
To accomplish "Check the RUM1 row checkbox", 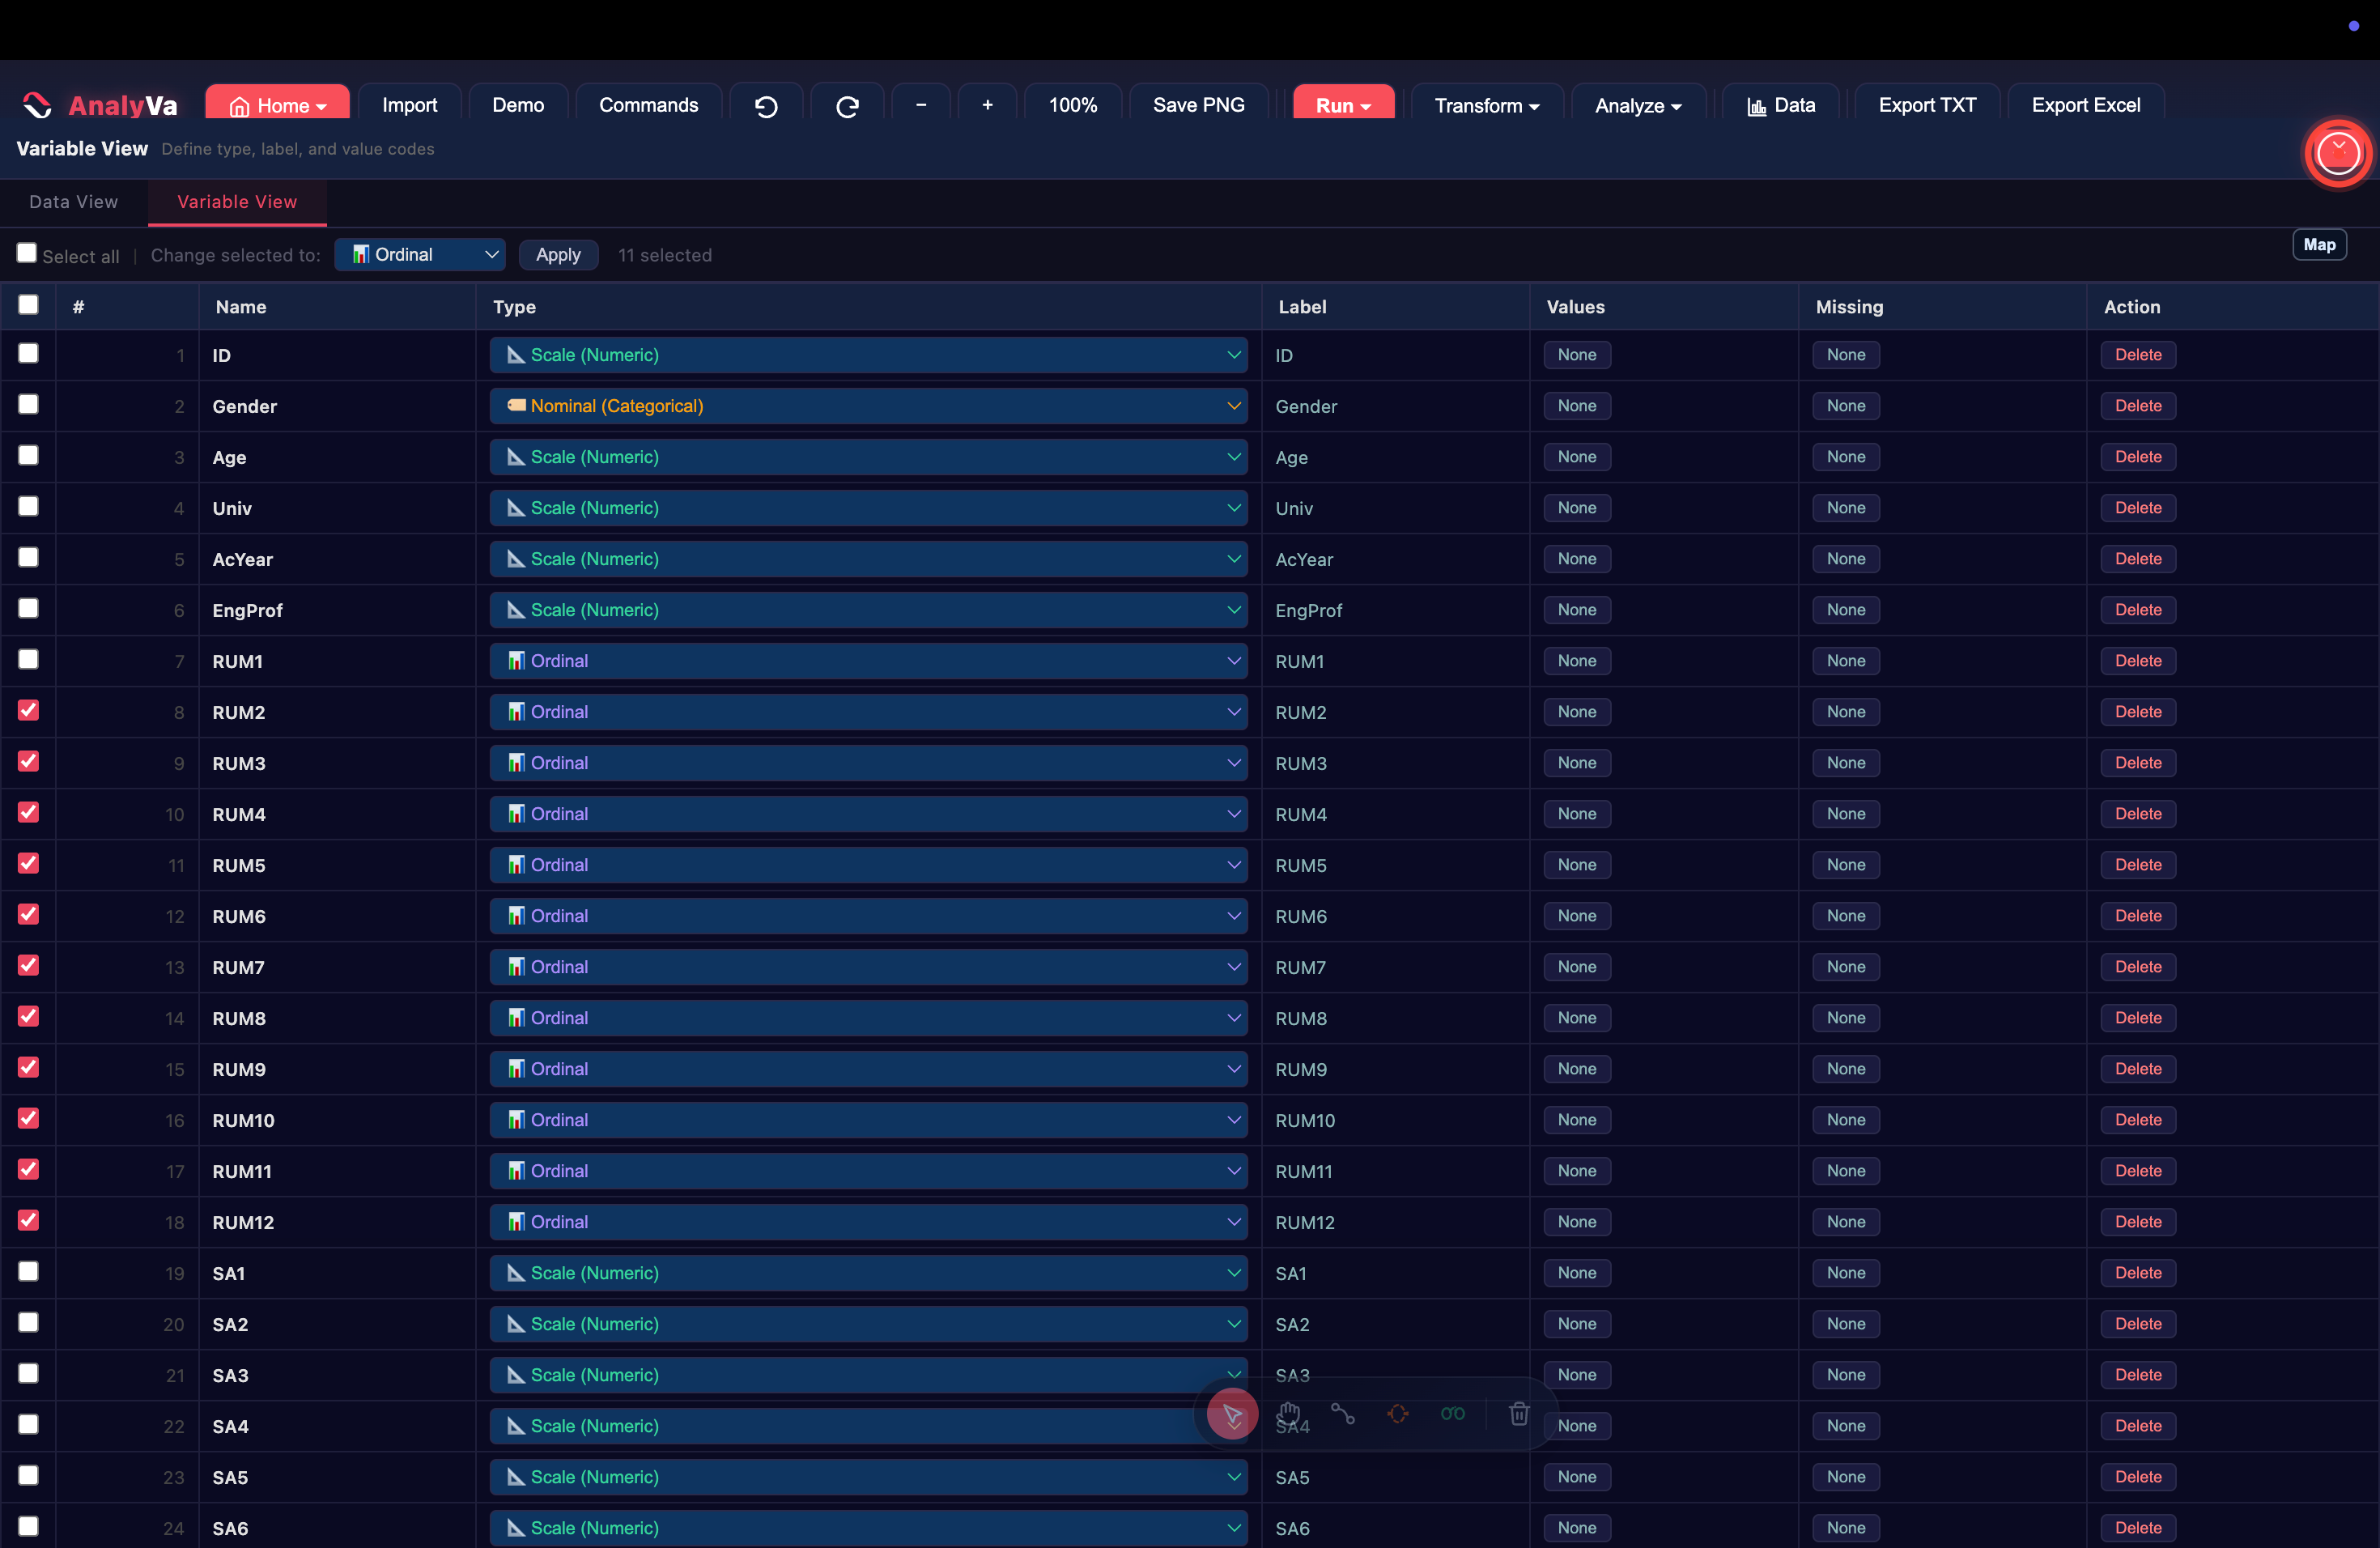I will [28, 659].
